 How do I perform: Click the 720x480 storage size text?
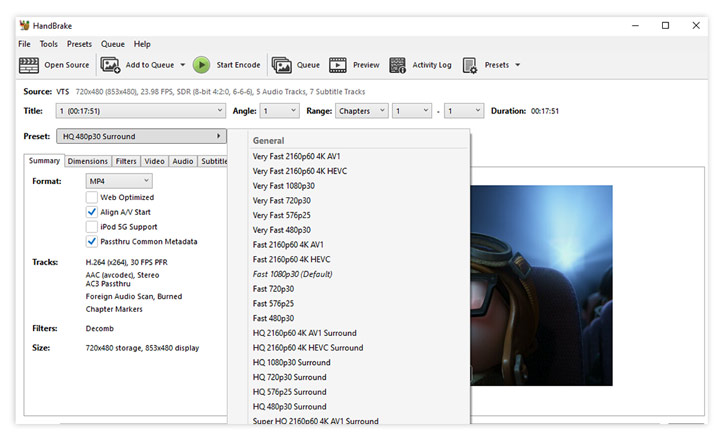coord(142,348)
